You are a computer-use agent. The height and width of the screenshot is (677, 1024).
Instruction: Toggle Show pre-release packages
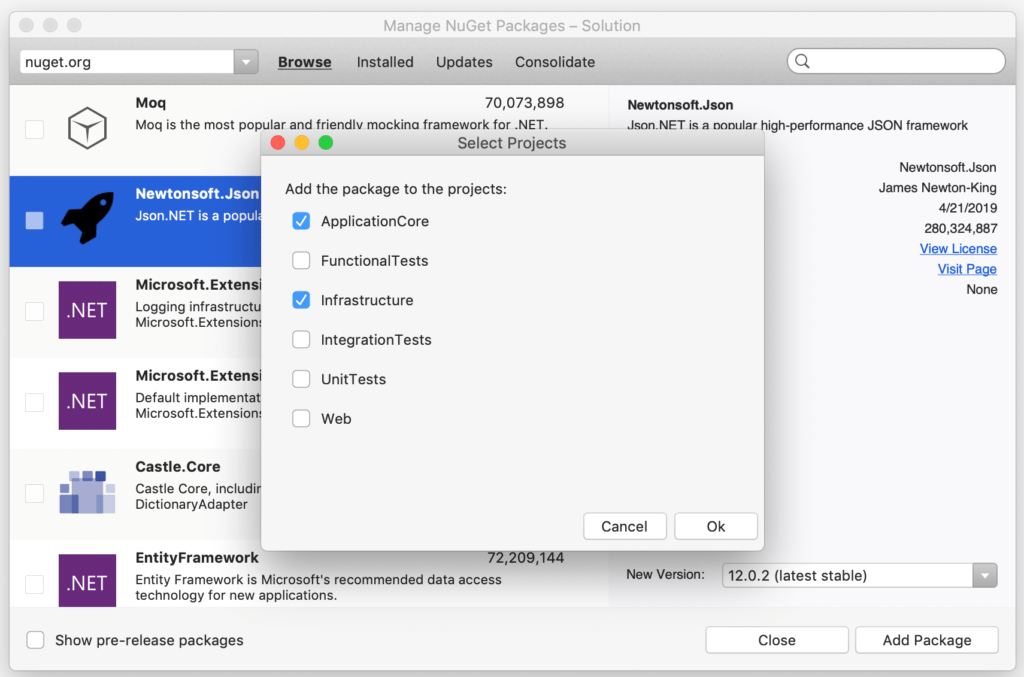[x=35, y=639]
